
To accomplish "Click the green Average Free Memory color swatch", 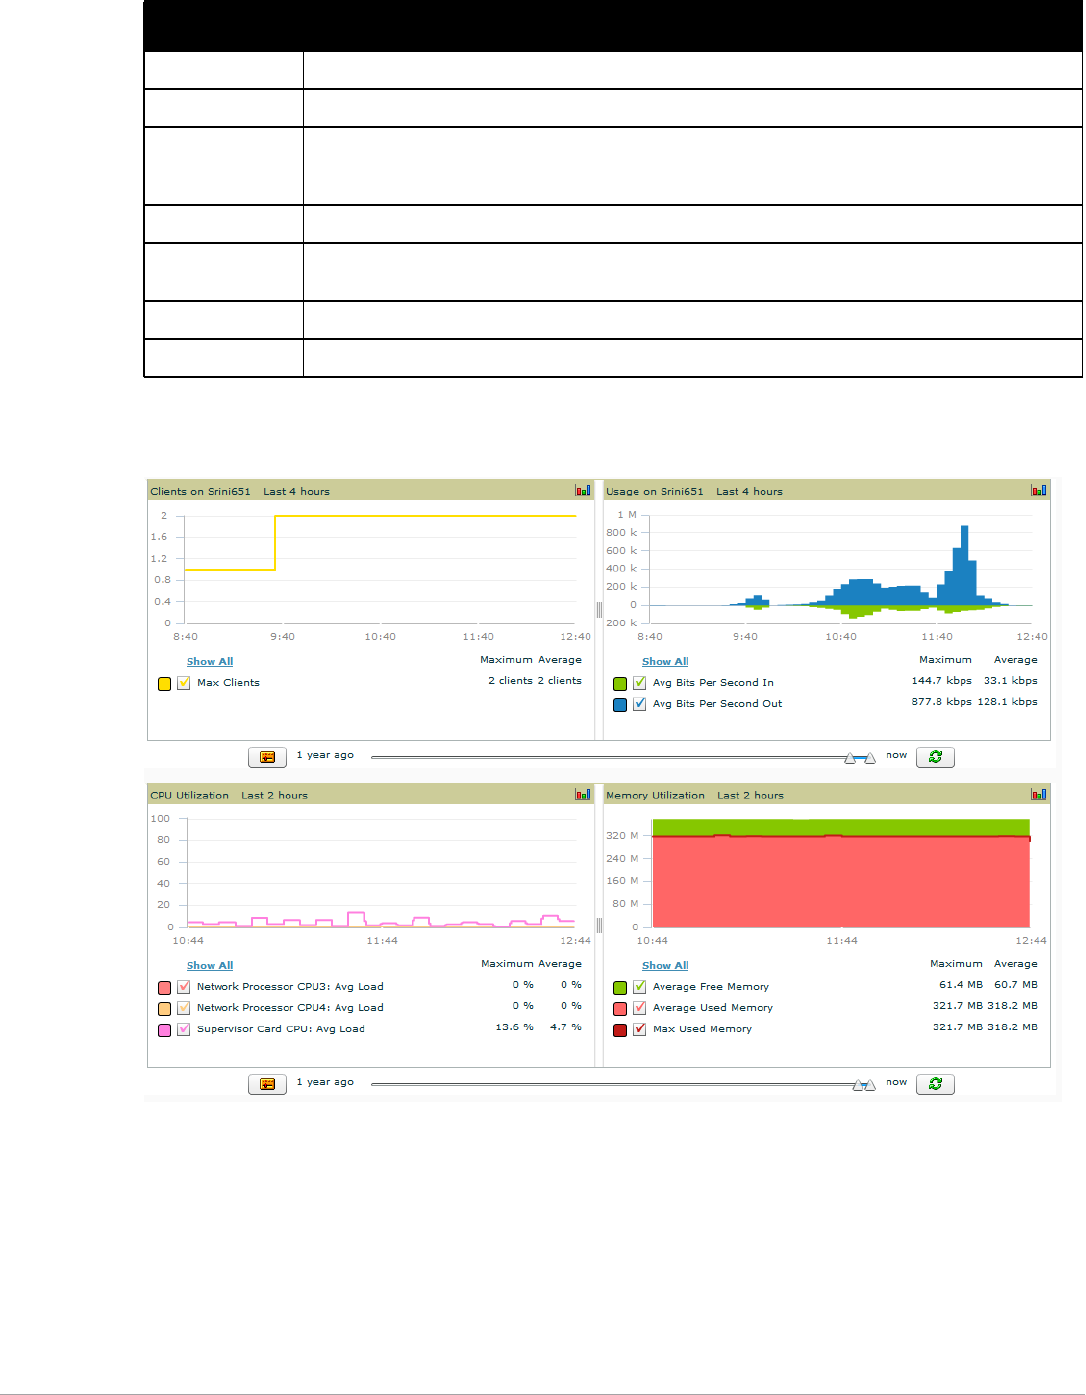I will click(620, 988).
